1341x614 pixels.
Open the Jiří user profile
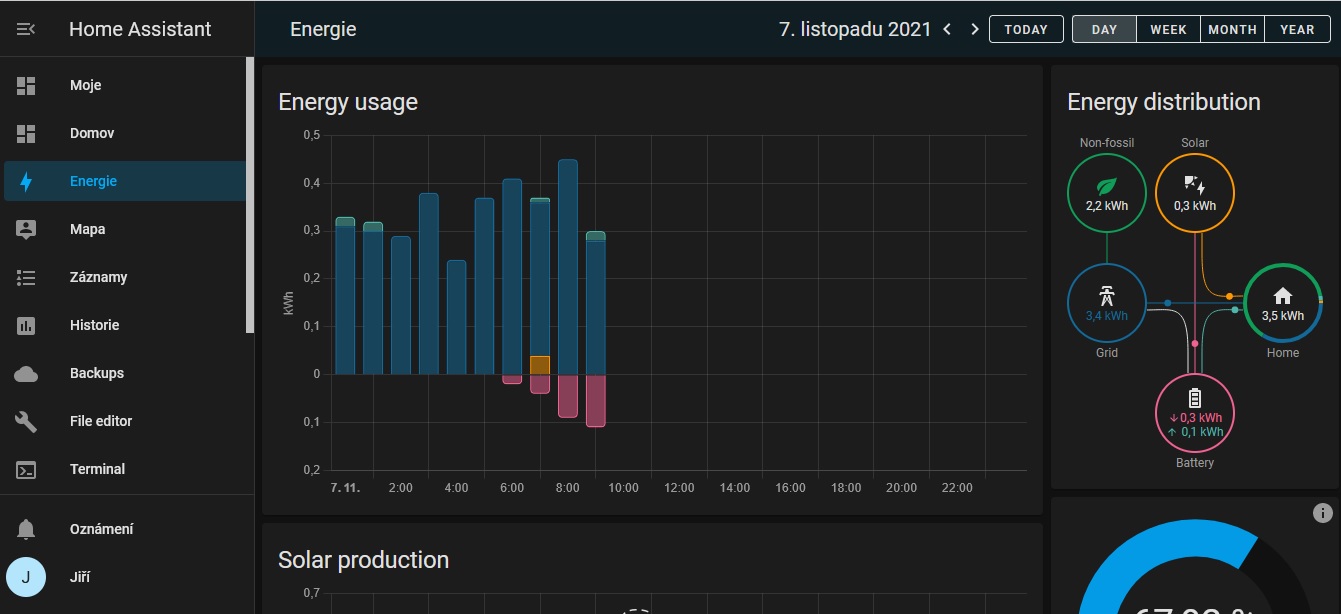click(x=80, y=577)
